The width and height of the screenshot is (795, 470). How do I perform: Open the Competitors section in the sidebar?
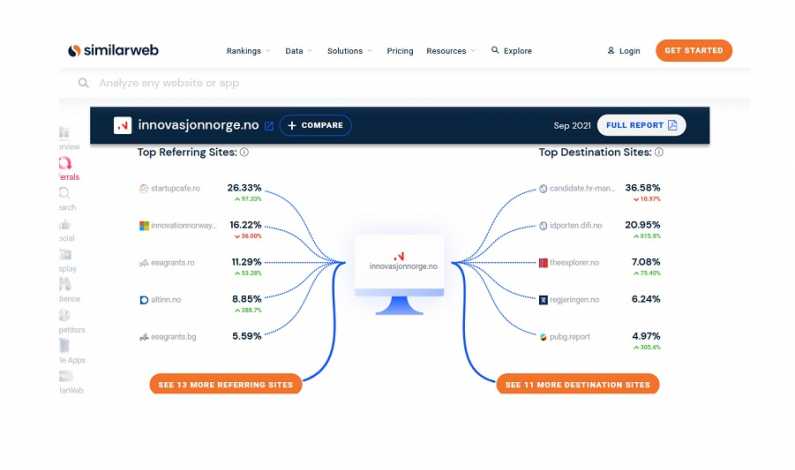(x=68, y=320)
